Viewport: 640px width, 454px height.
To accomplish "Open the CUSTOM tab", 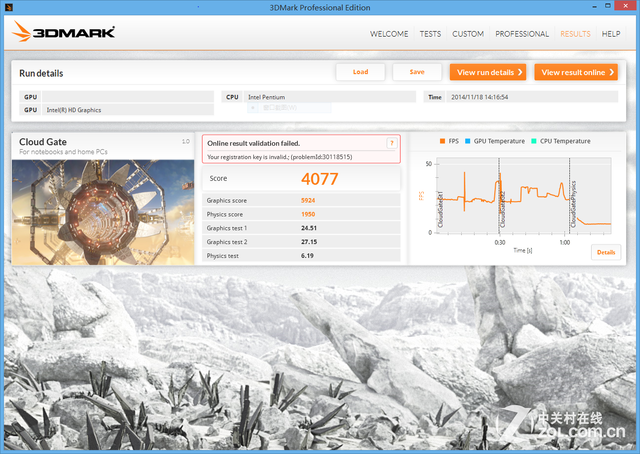I will pos(468,34).
